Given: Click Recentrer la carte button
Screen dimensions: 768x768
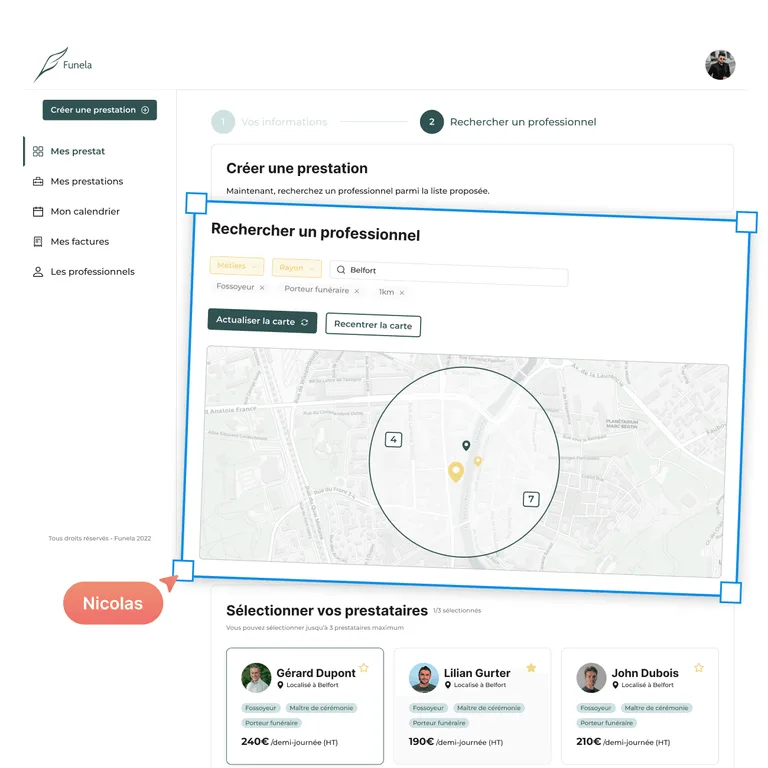Looking at the screenshot, I should tap(373, 325).
